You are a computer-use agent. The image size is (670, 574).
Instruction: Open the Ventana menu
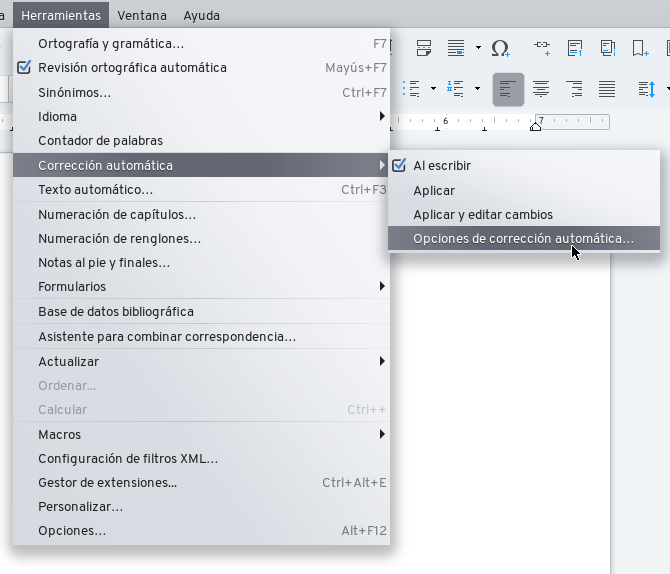[x=142, y=15]
